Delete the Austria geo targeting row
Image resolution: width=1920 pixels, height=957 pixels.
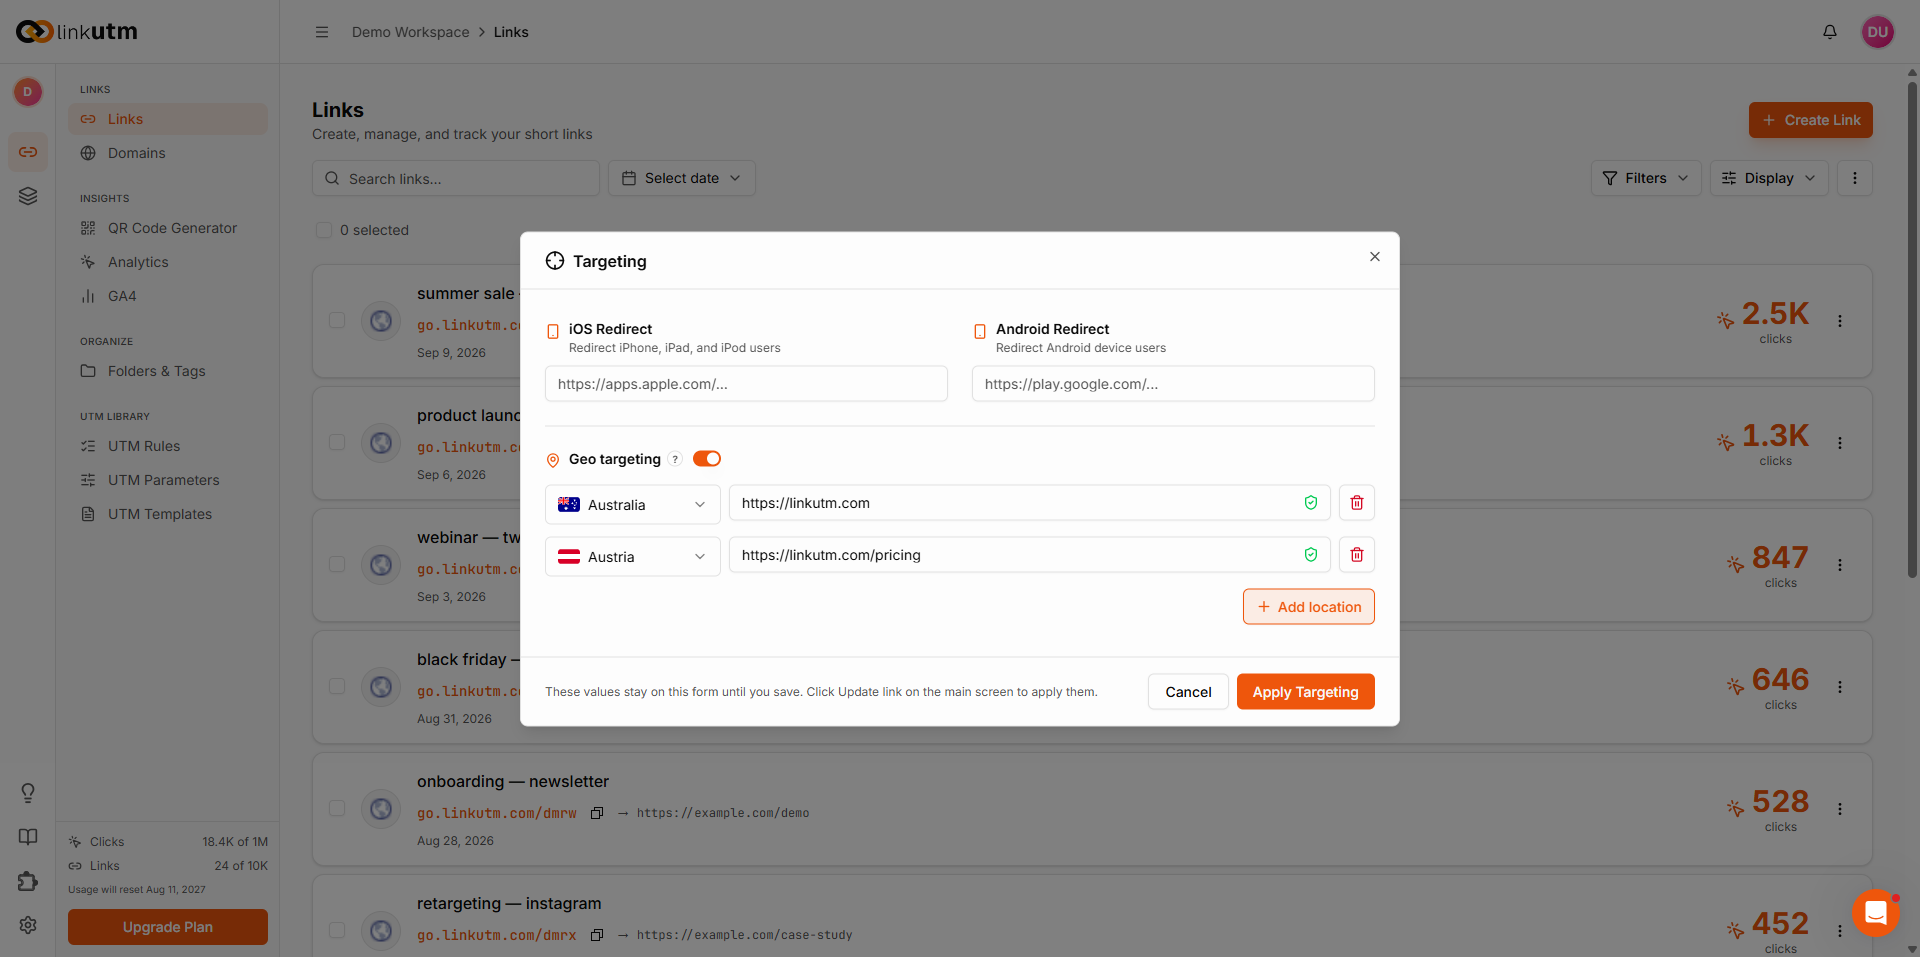coord(1356,555)
